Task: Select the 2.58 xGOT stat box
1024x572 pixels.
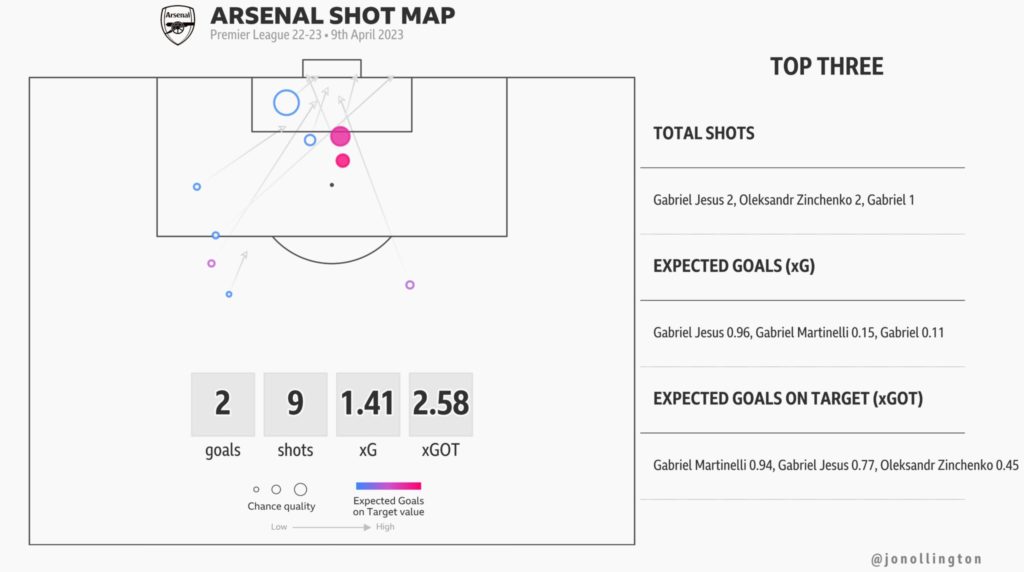Action: (441, 404)
